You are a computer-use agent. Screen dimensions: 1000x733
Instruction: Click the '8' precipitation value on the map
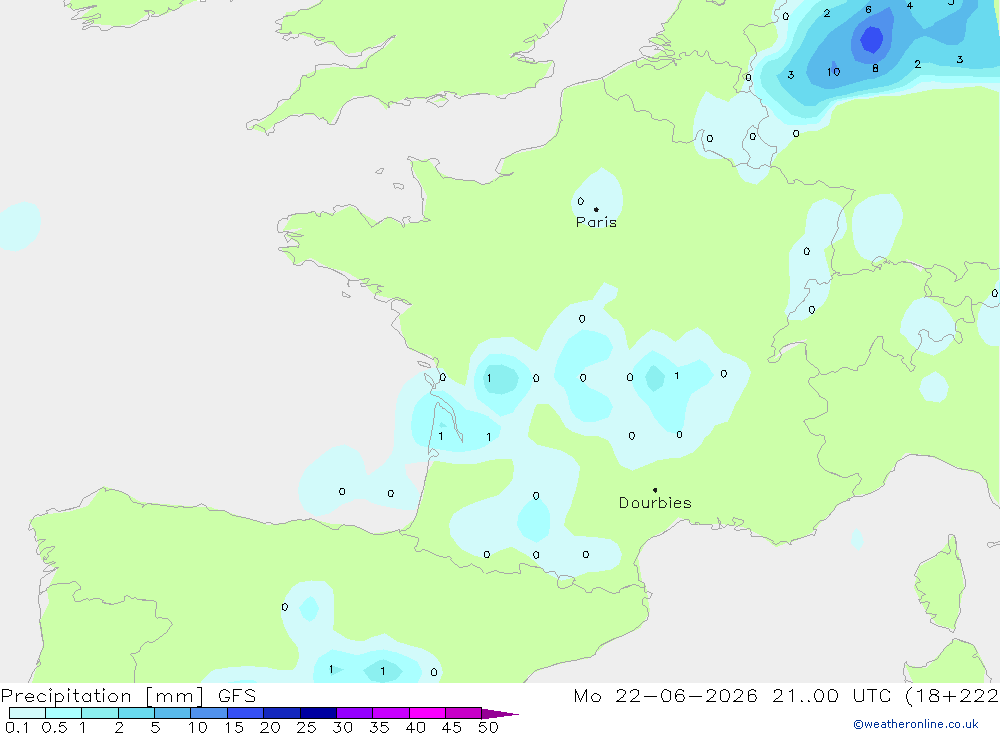tap(875, 68)
